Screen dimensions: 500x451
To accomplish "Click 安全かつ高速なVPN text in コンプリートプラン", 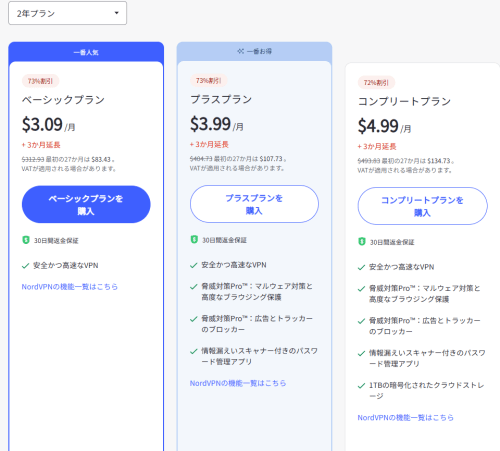I will click(x=402, y=267).
